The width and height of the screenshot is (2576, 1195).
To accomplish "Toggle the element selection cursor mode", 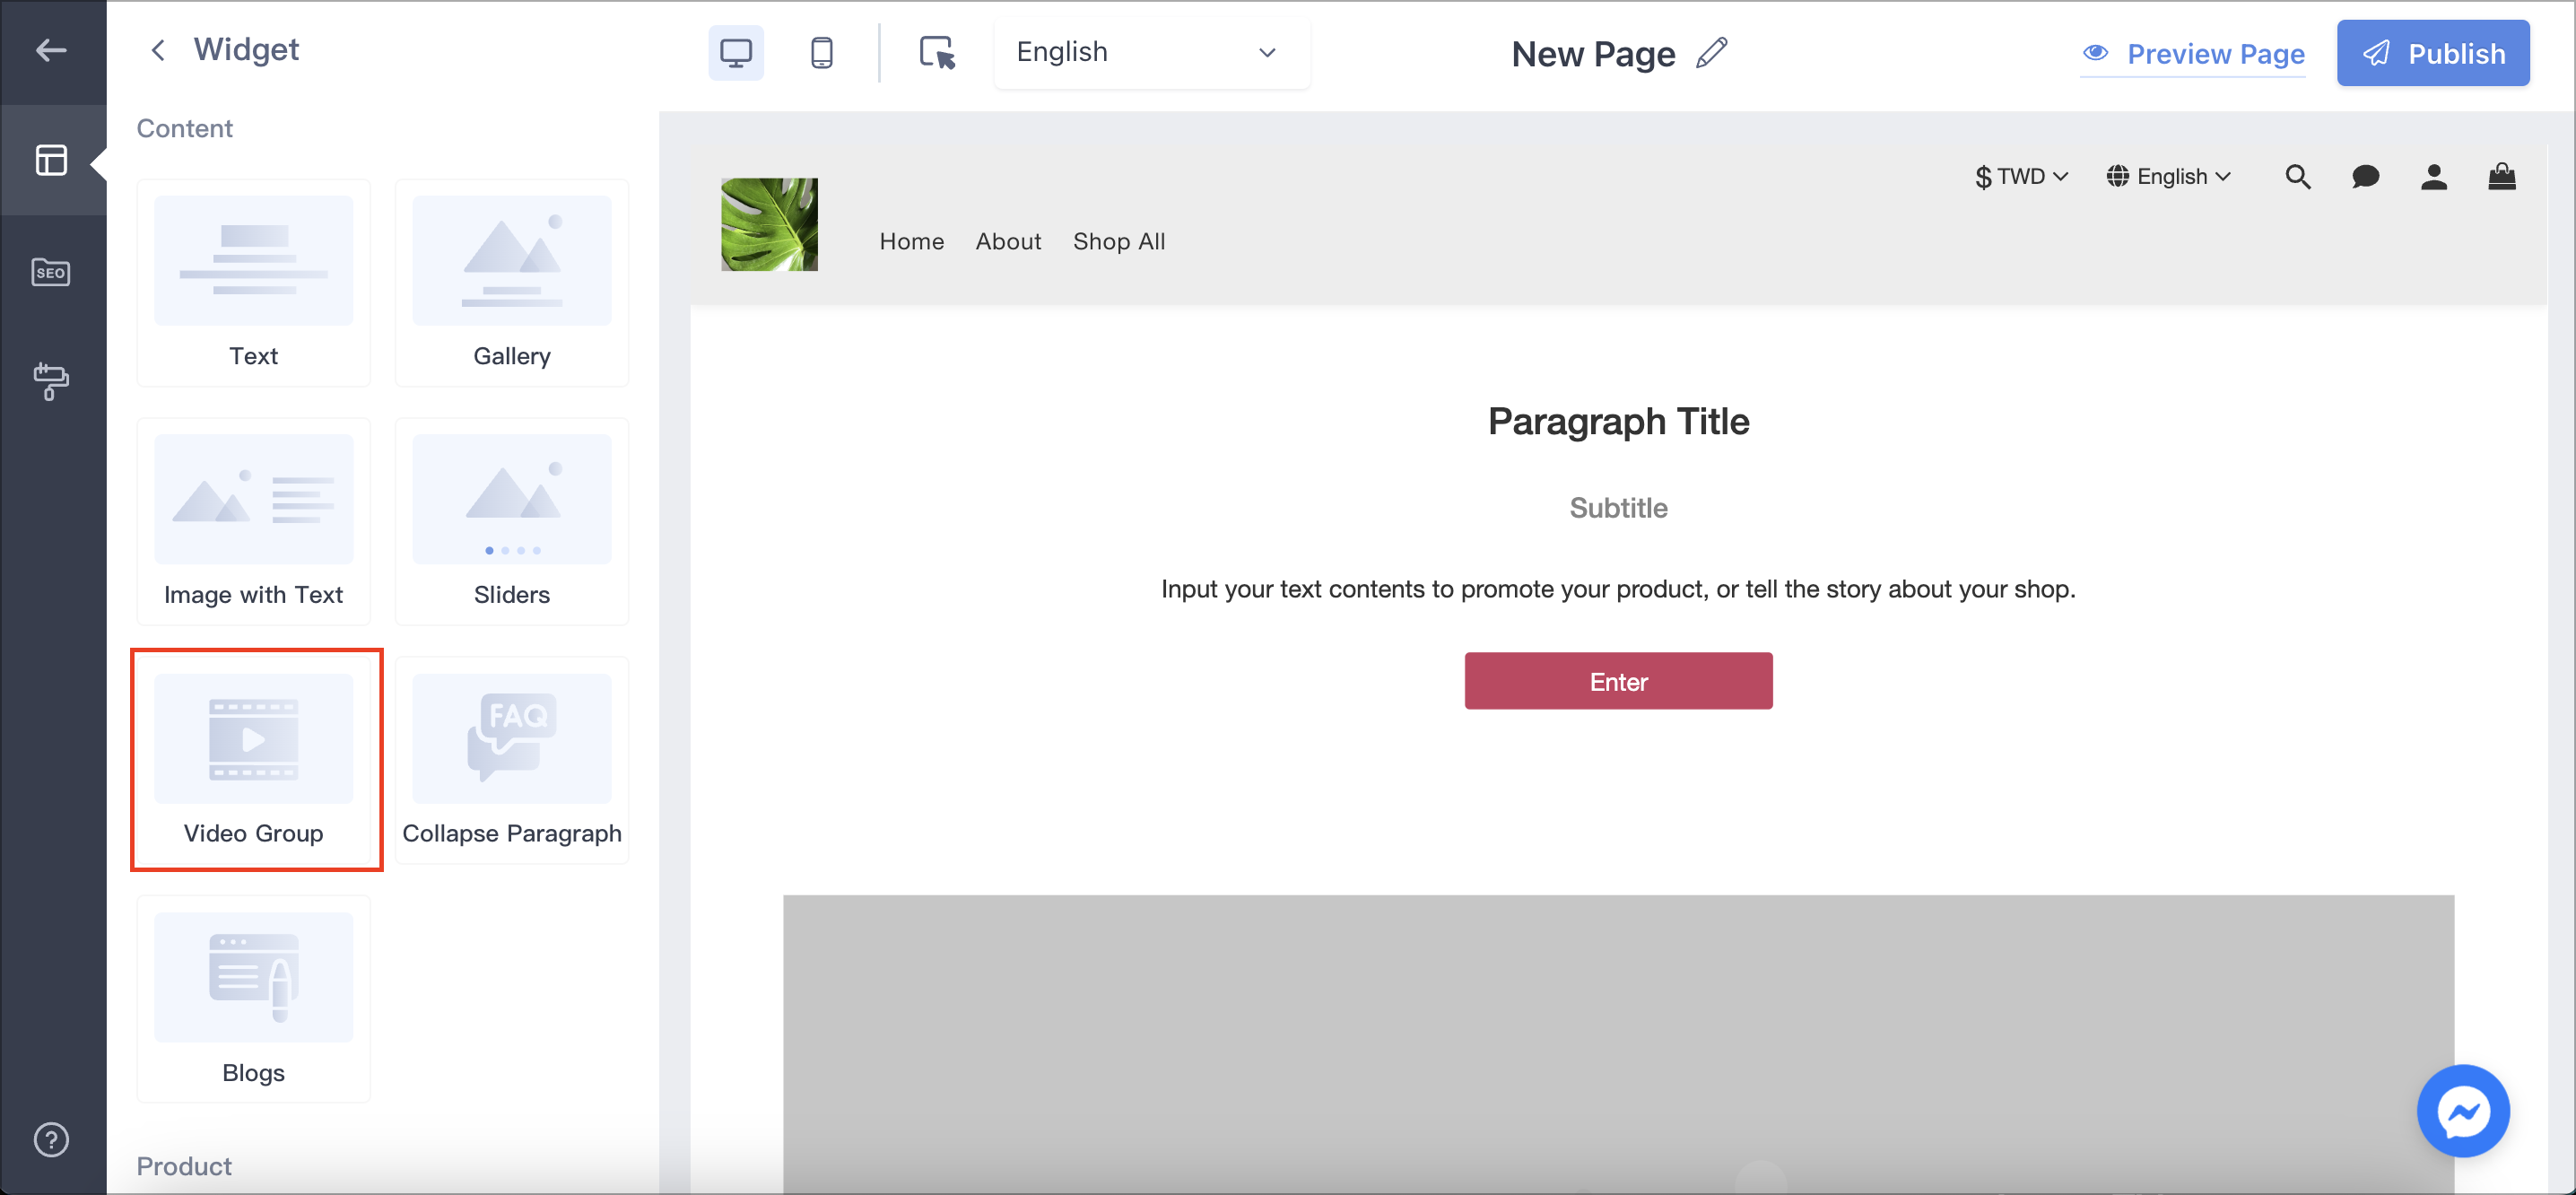I will (x=936, y=53).
